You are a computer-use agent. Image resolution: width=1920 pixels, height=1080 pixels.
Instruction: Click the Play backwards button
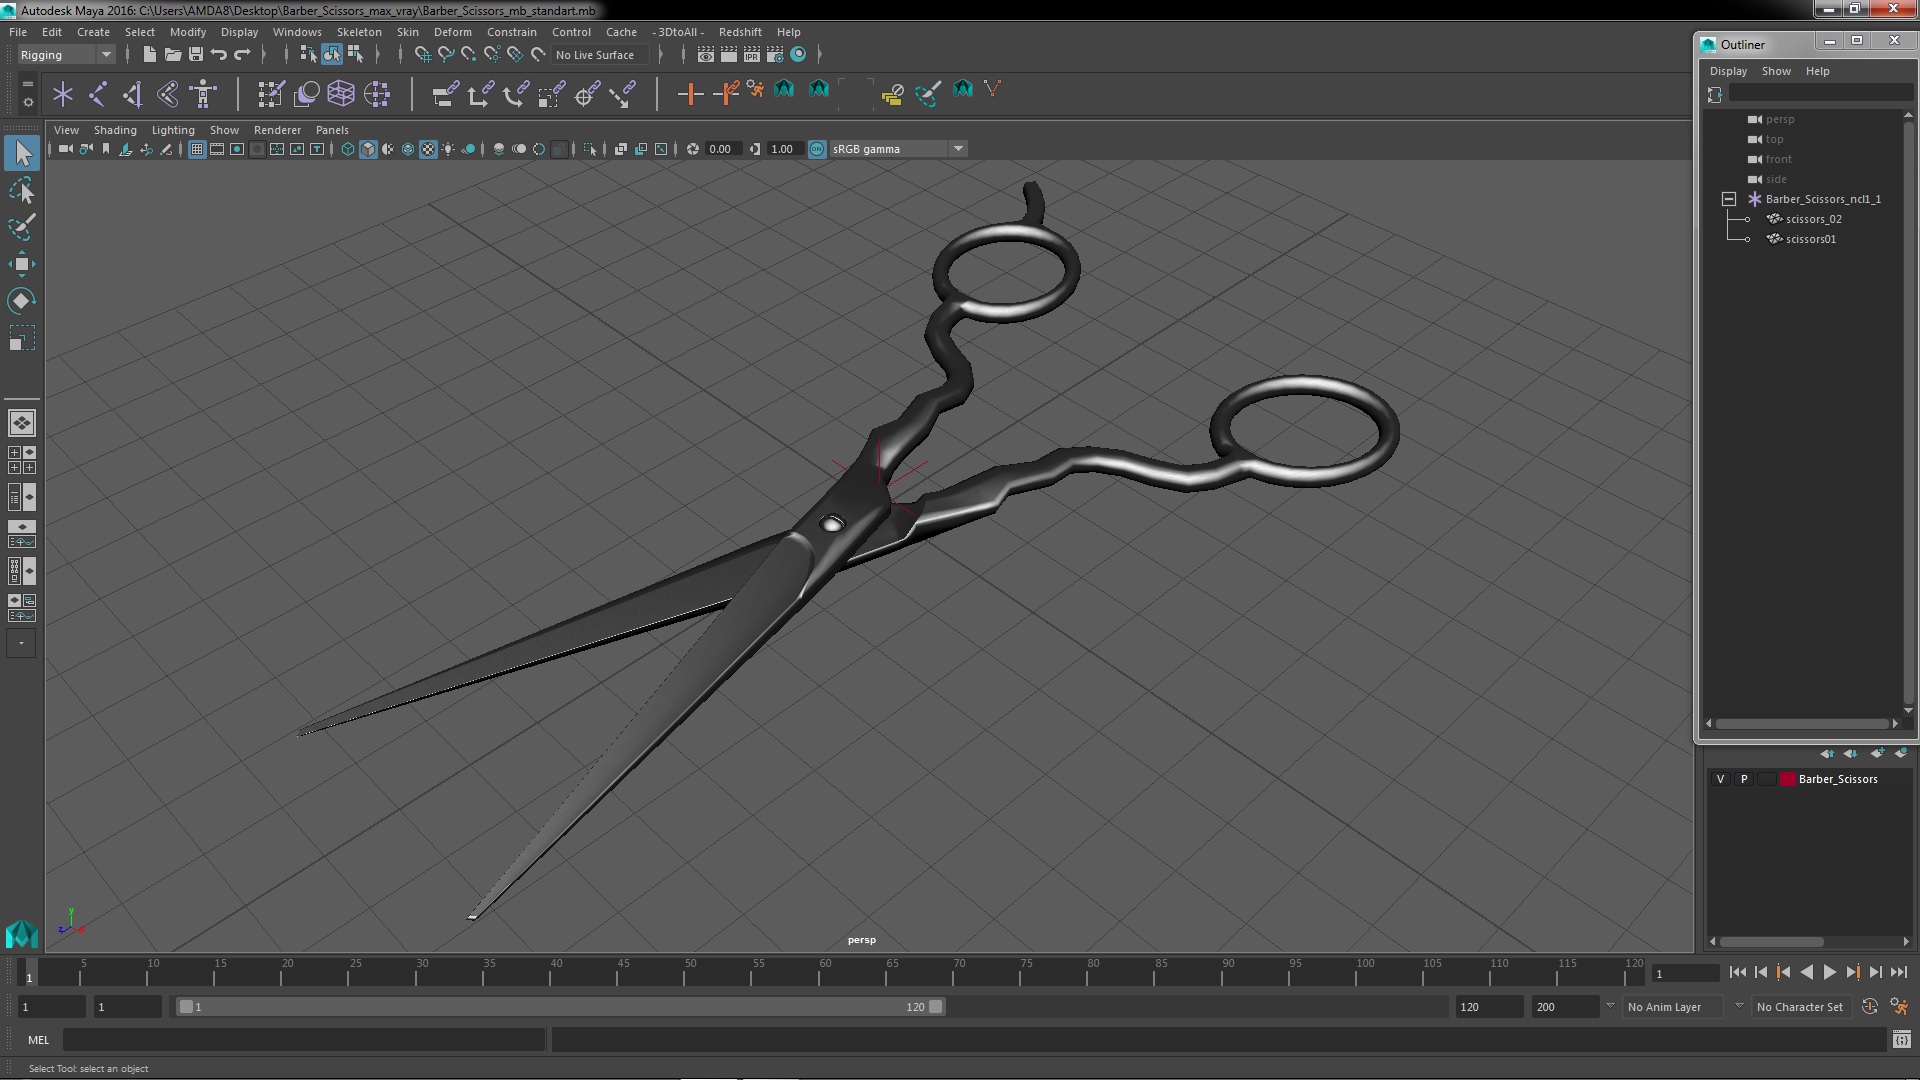point(1806,972)
